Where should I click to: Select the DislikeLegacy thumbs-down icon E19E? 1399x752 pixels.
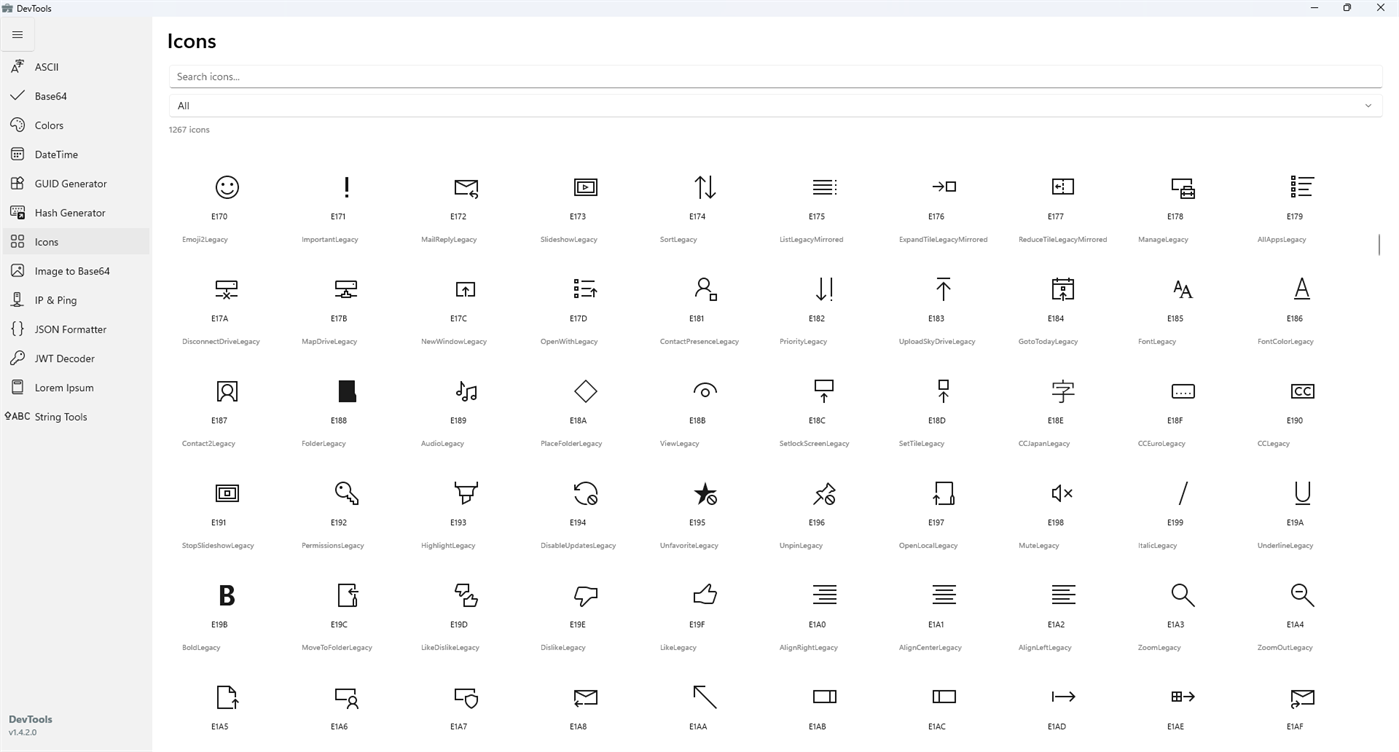tap(585, 595)
